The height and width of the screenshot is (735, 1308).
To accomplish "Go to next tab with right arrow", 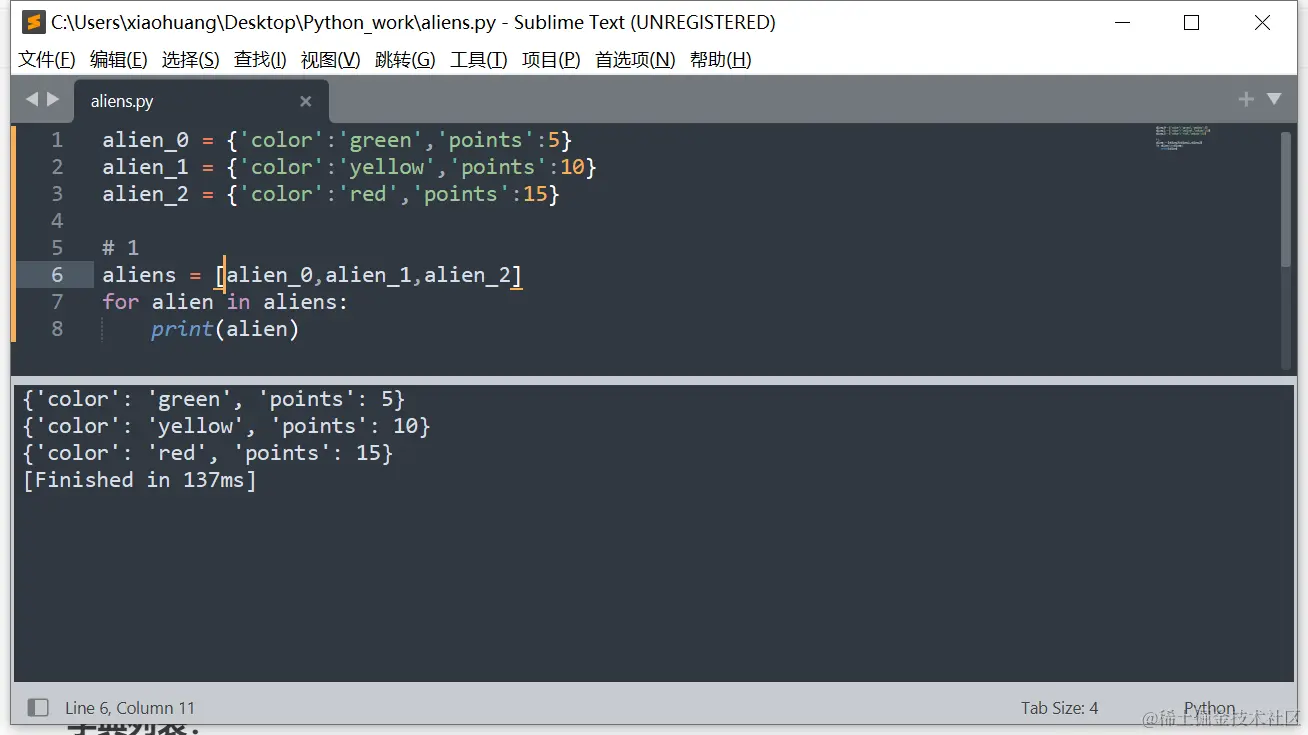I will (53, 99).
